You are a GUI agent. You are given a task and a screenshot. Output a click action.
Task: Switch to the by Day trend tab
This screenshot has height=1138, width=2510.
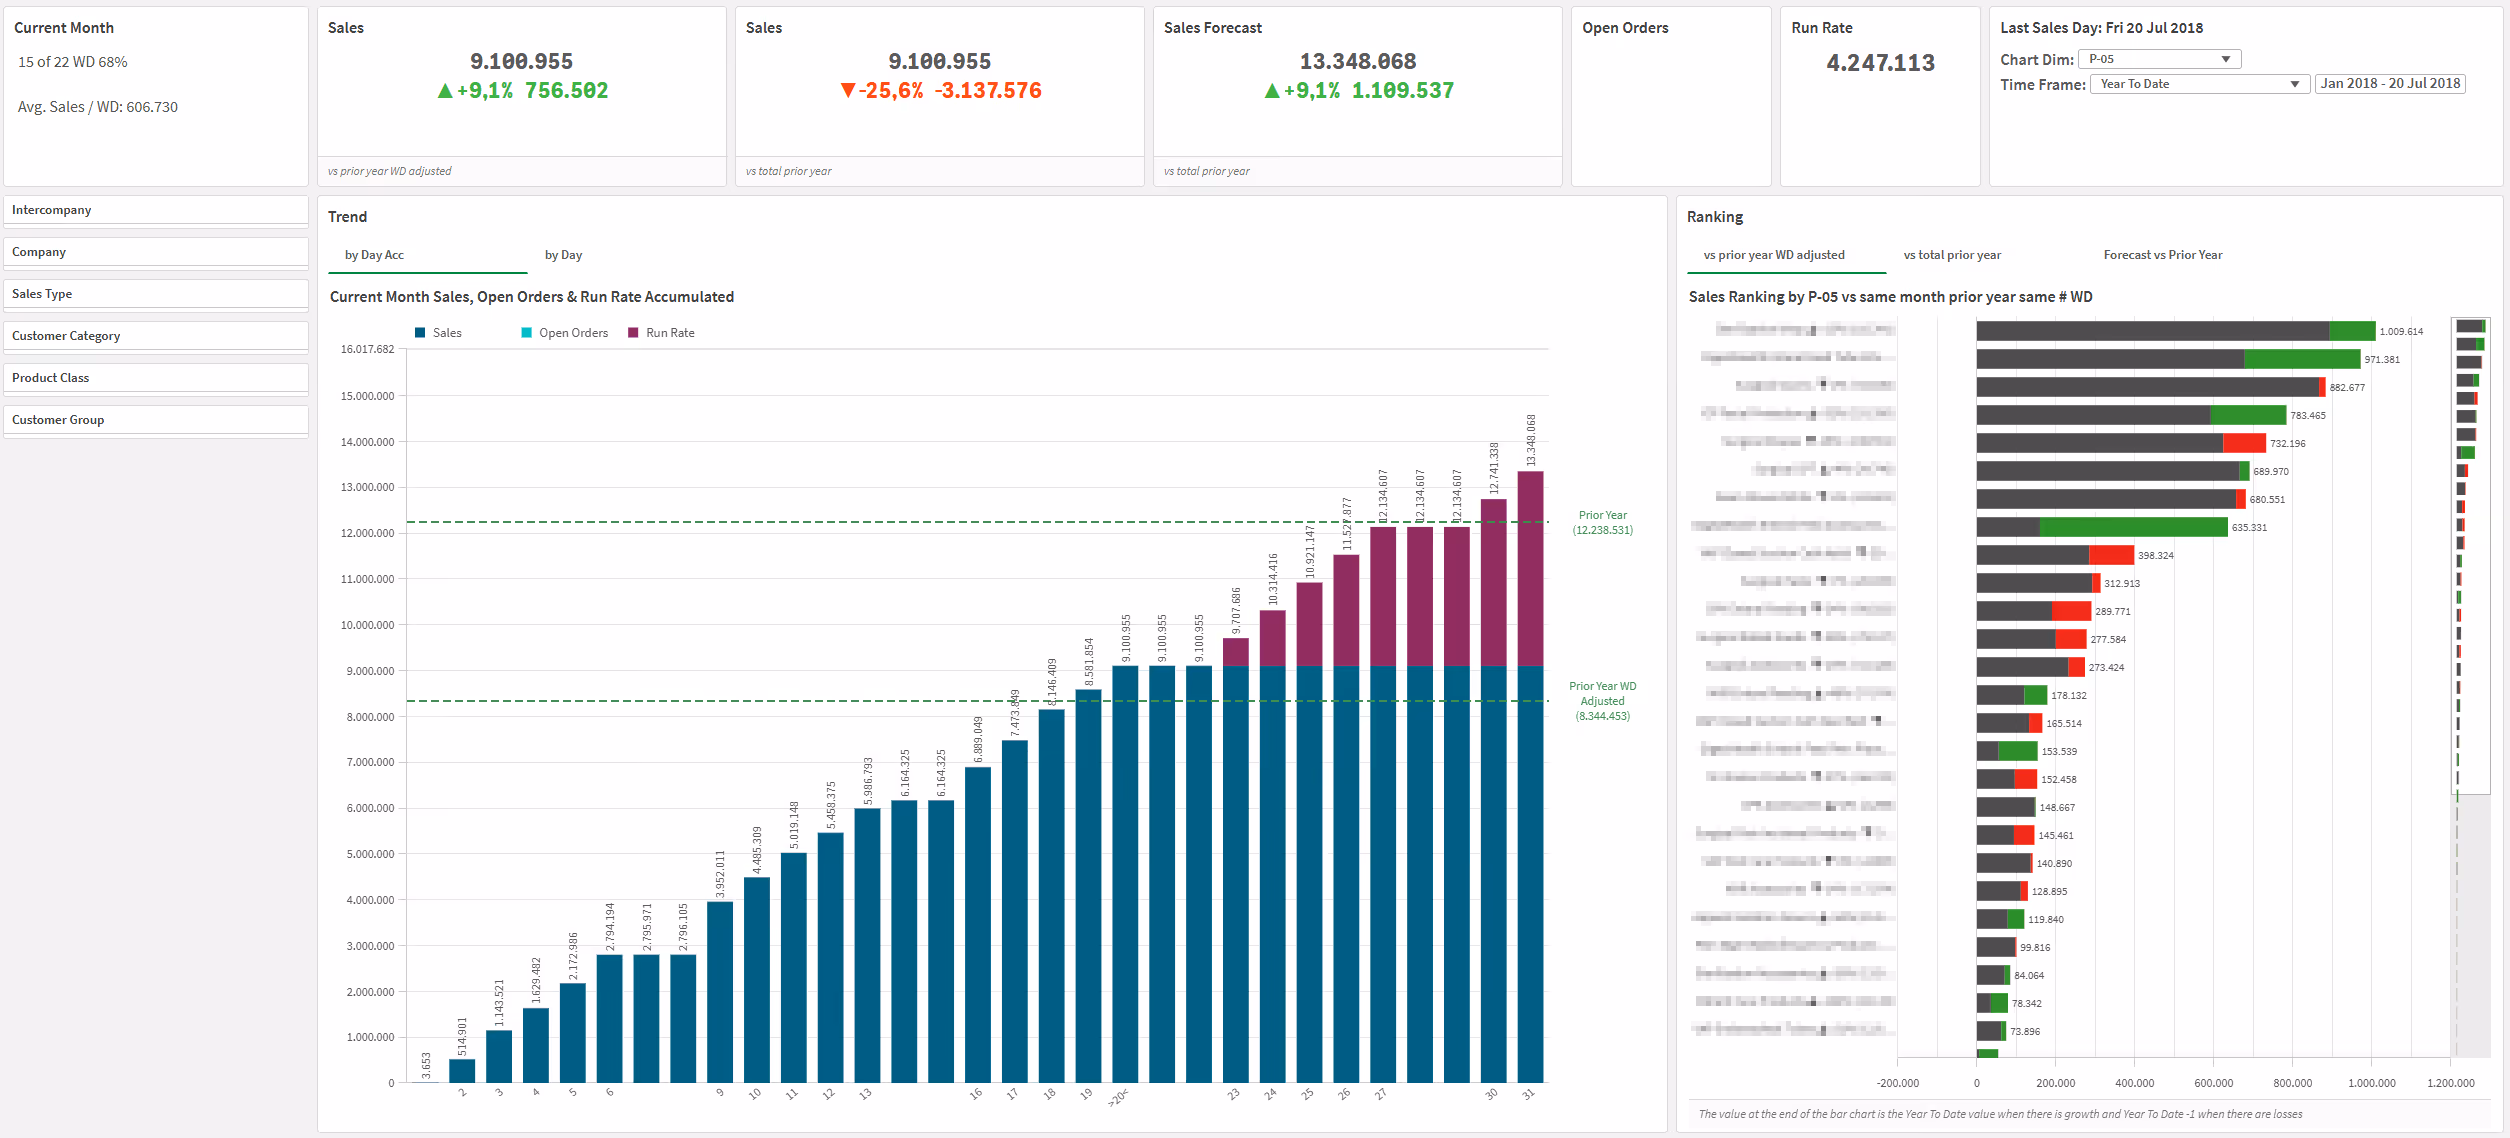[x=564, y=255]
